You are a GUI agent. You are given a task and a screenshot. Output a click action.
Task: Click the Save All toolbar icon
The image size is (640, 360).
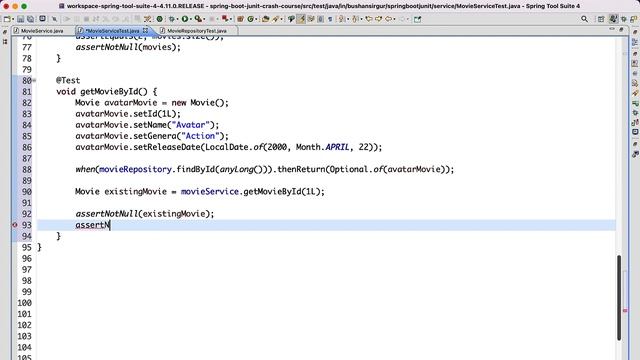point(31,19)
